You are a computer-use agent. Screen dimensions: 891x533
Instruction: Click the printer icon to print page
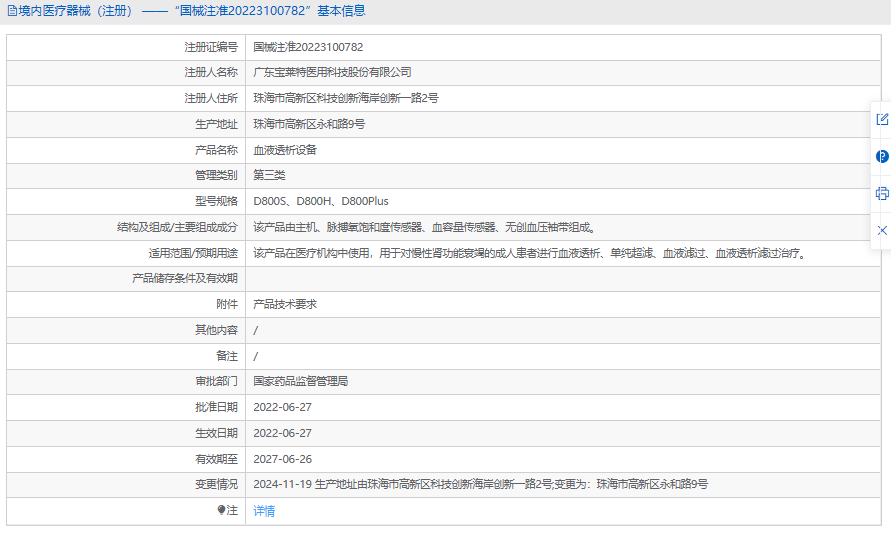coord(882,193)
